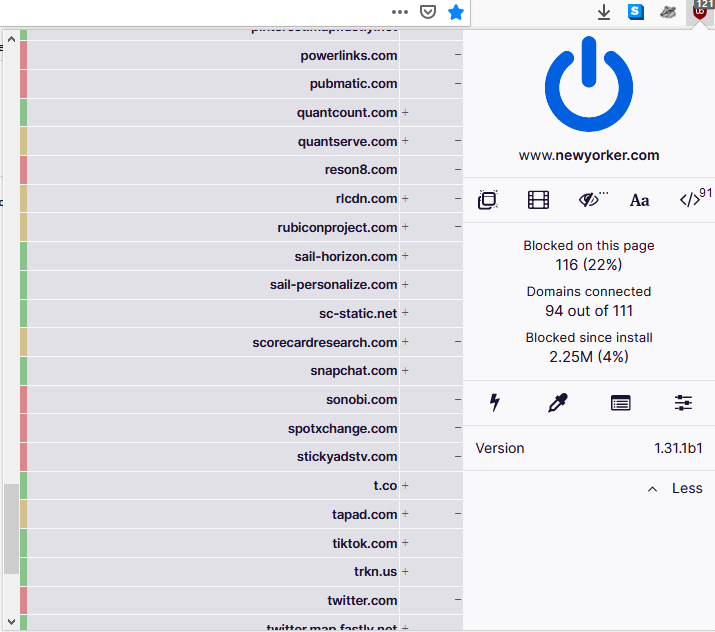The image size is (715, 632).
Task: Enter element zapper mode lightning icon
Action: point(494,403)
